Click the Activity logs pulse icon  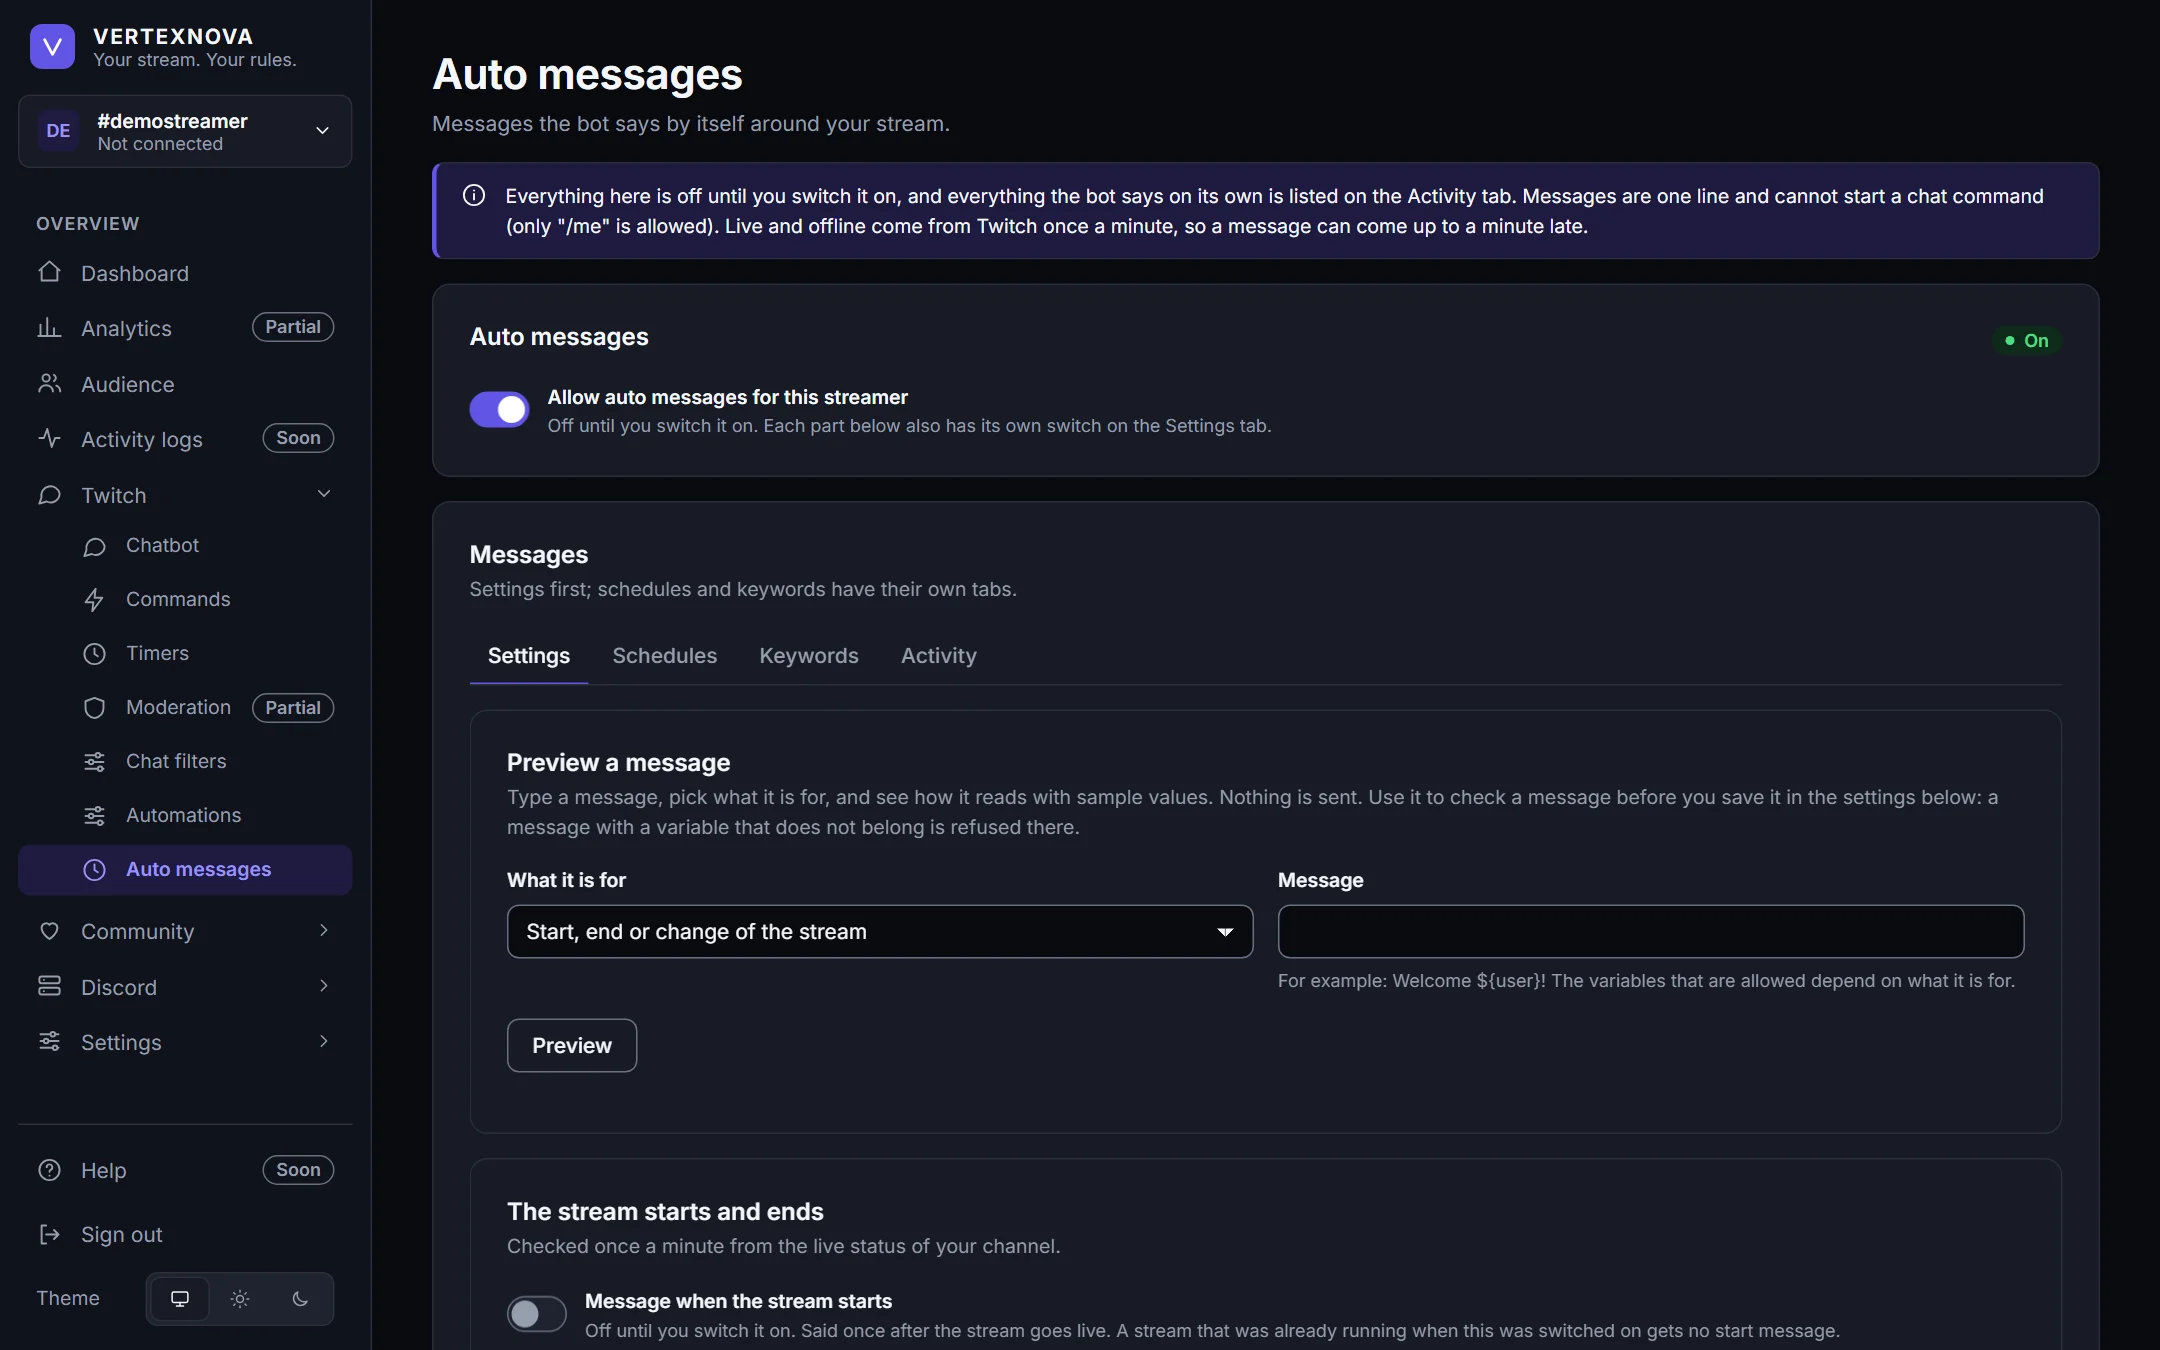pyautogui.click(x=49, y=439)
